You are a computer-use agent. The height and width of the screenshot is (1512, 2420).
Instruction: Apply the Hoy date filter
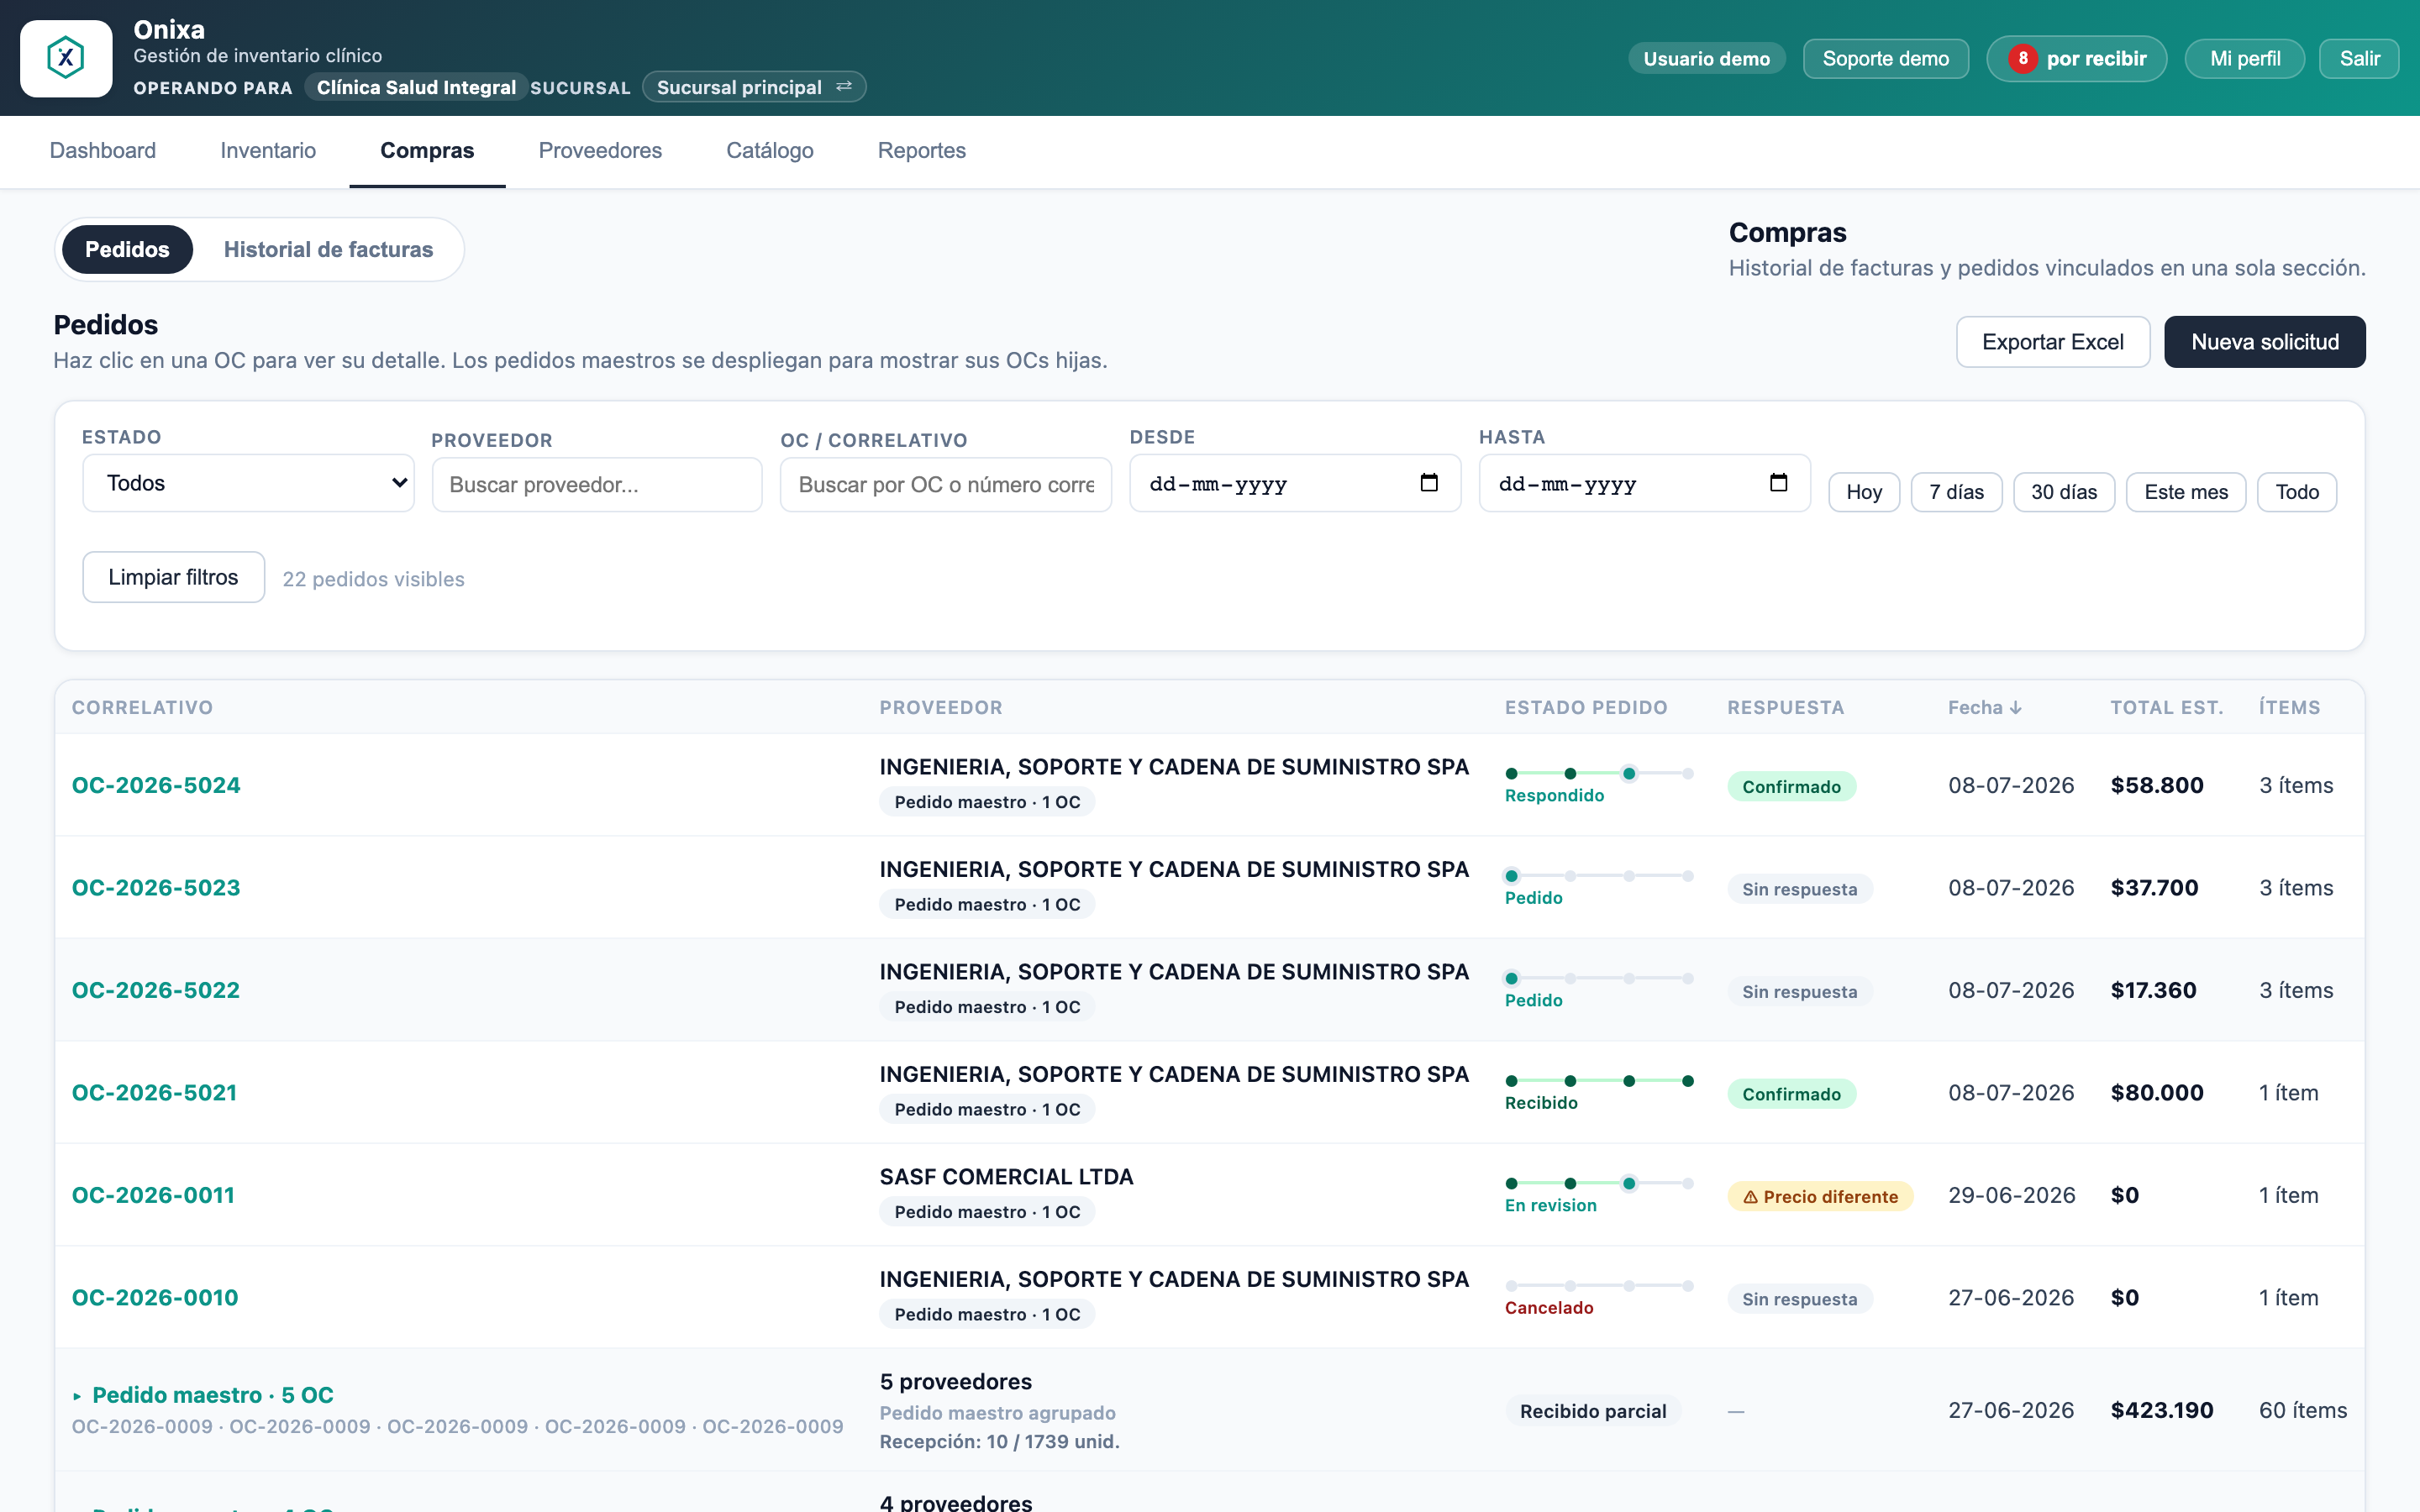coord(1864,492)
